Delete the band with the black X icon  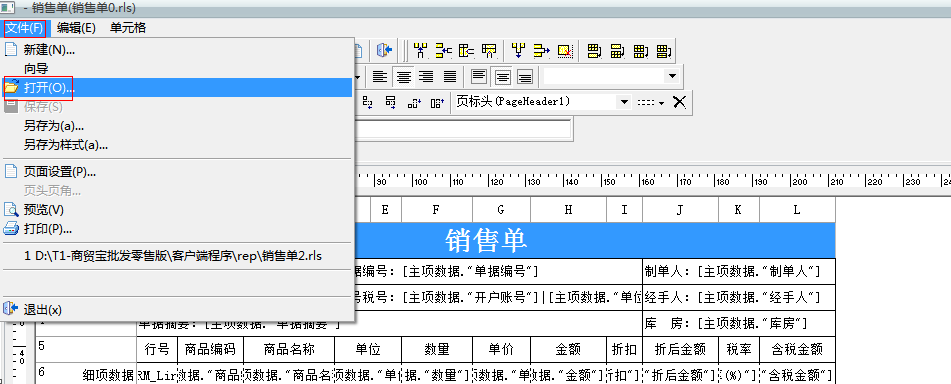point(679,103)
